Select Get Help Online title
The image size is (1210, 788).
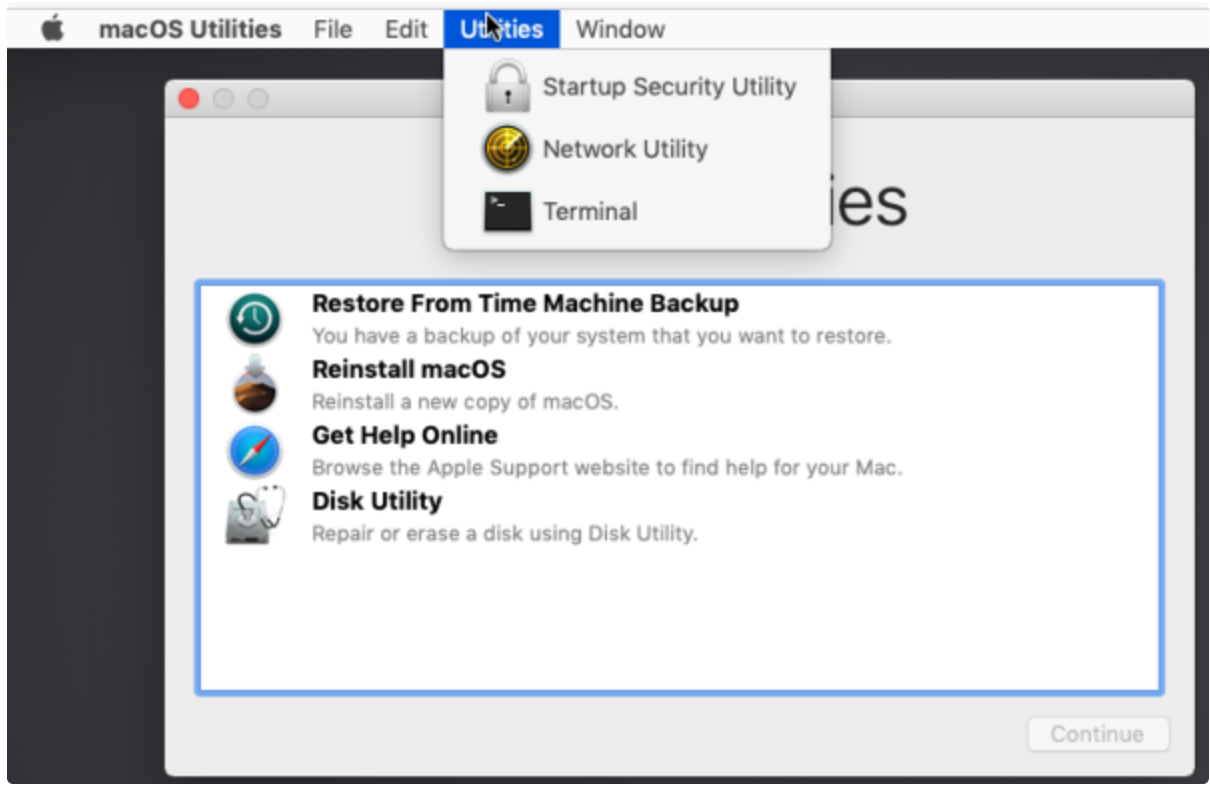405,435
